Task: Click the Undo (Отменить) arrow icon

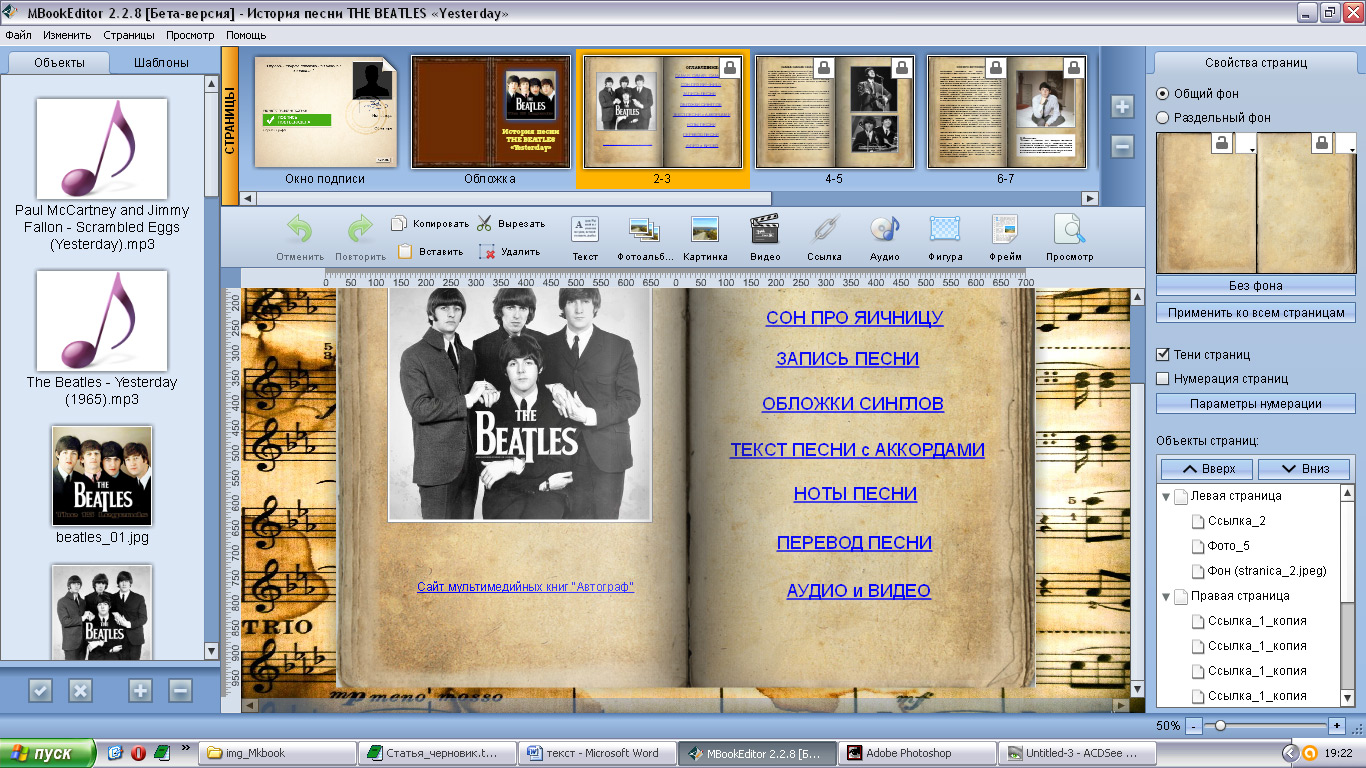Action: pyautogui.click(x=300, y=229)
